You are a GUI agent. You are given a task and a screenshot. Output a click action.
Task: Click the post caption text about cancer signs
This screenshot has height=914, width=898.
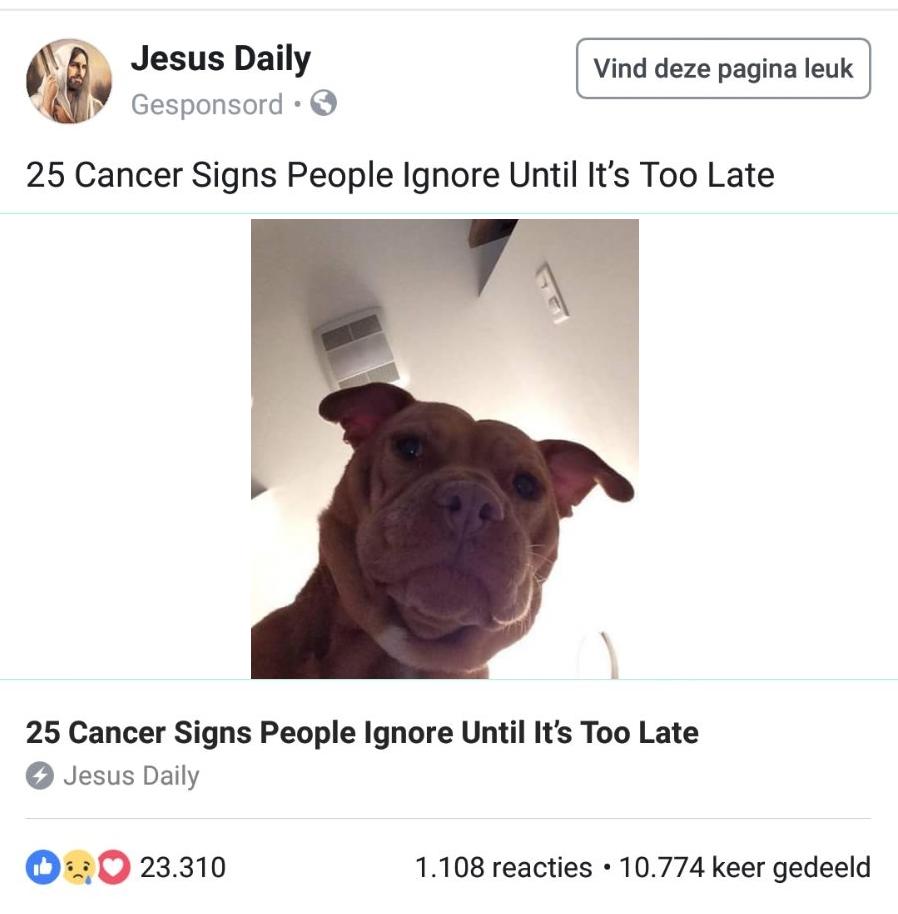pos(400,175)
